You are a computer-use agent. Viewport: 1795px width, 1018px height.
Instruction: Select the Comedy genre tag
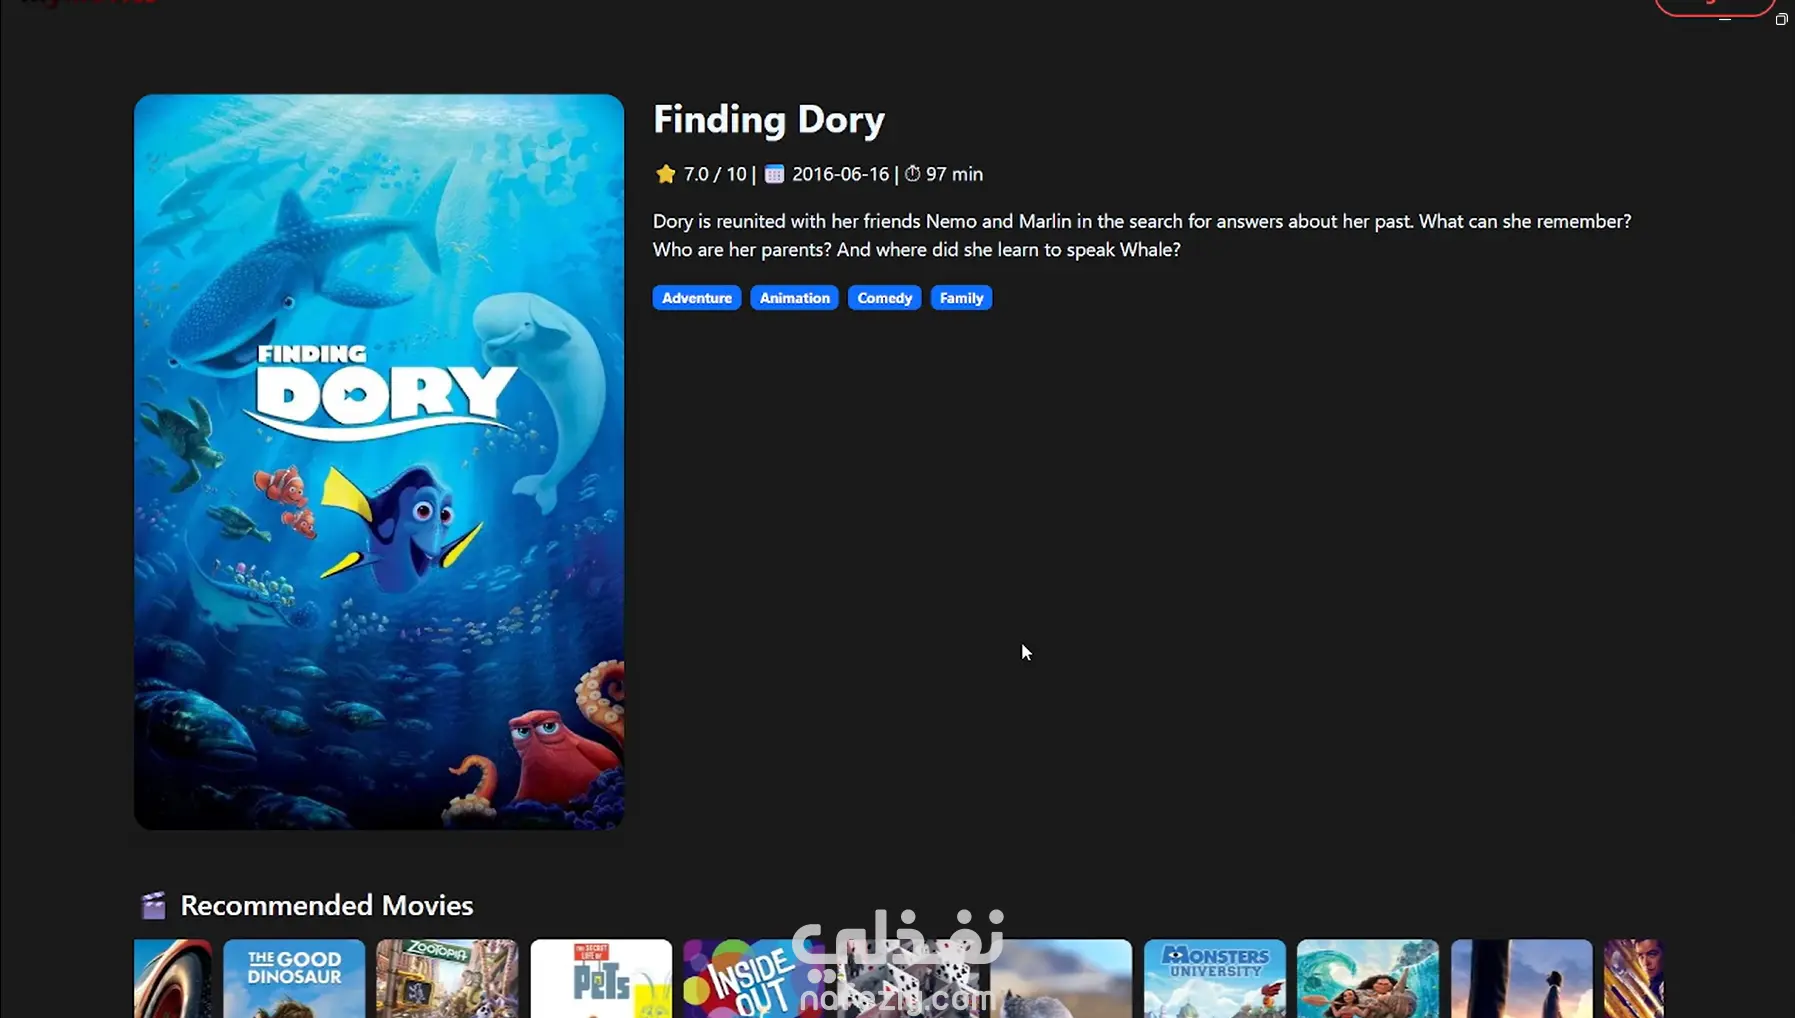point(884,298)
